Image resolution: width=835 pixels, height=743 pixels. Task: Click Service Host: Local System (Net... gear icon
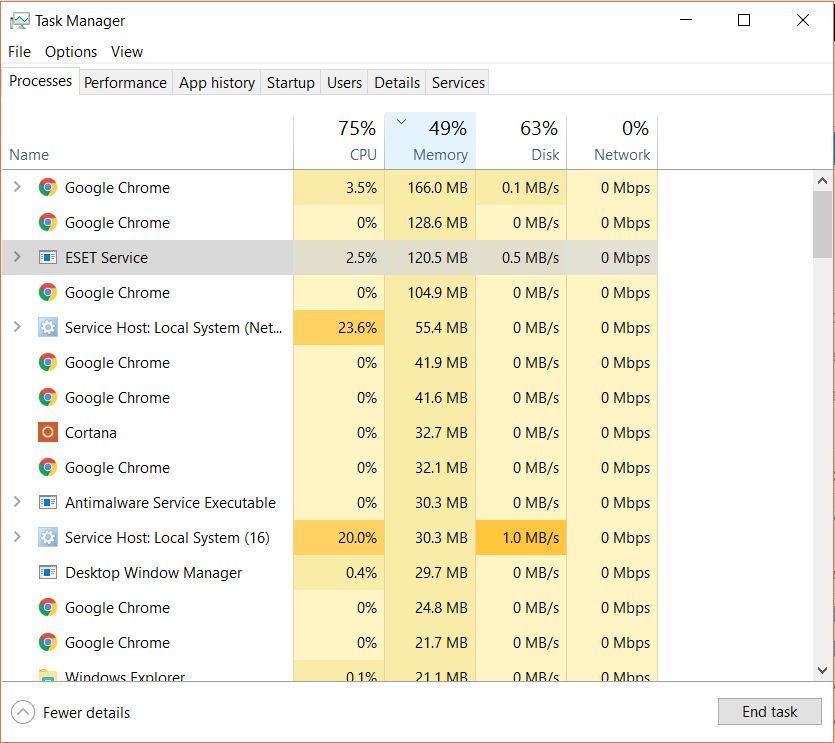pos(48,328)
